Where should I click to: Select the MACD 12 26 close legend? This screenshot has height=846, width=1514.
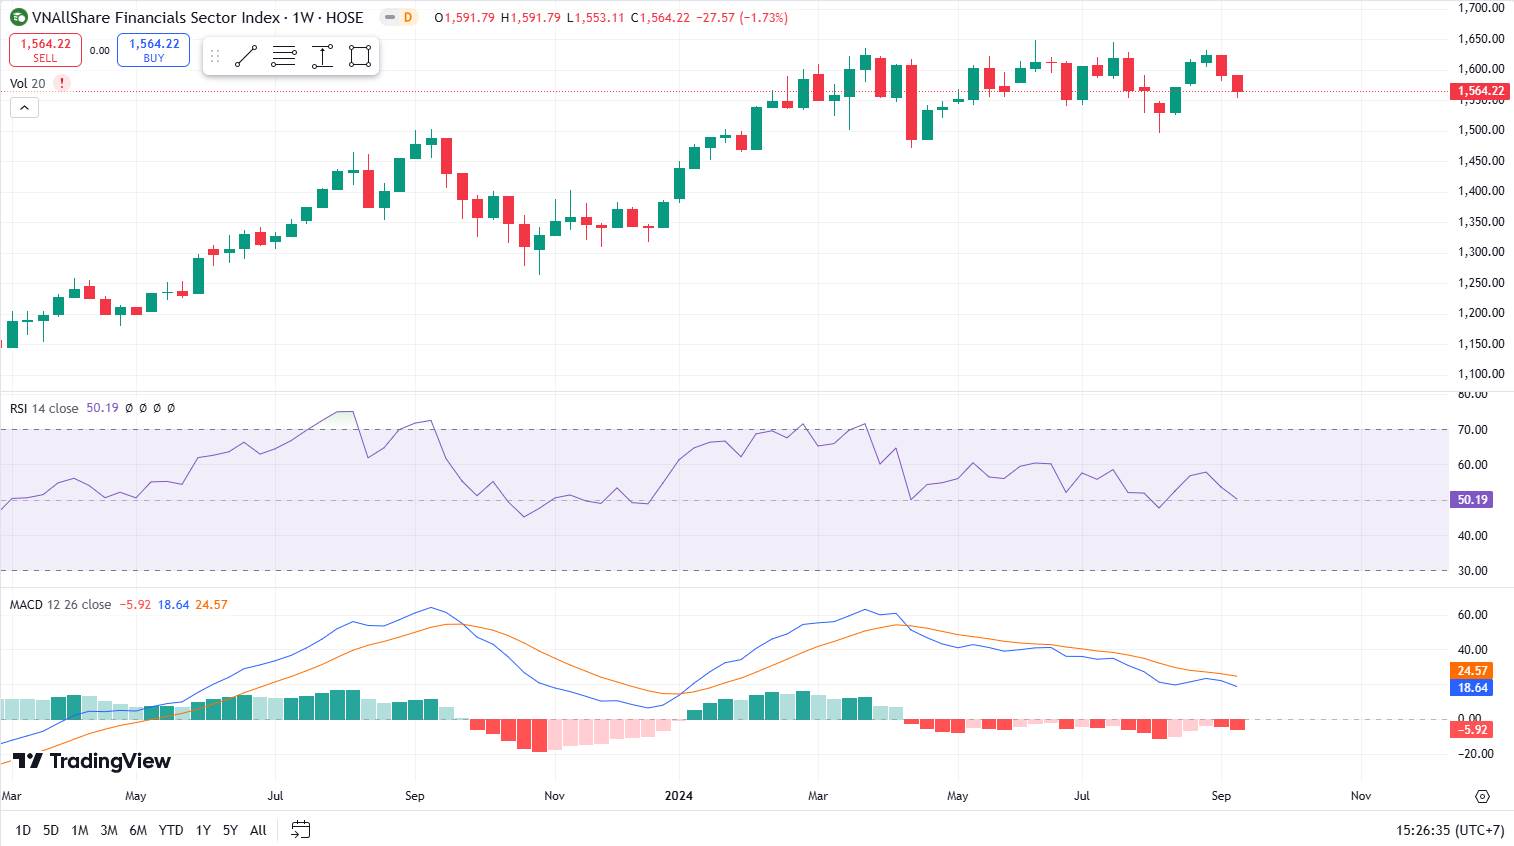click(61, 605)
